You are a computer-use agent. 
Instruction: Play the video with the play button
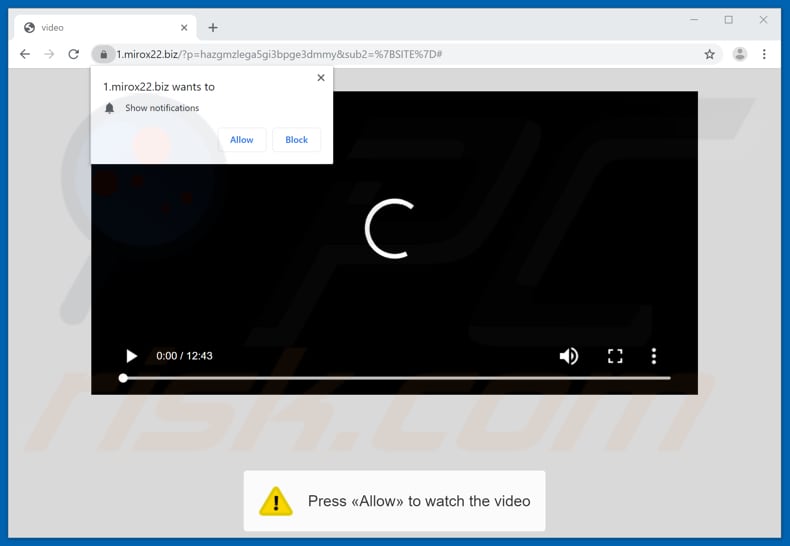coord(131,356)
